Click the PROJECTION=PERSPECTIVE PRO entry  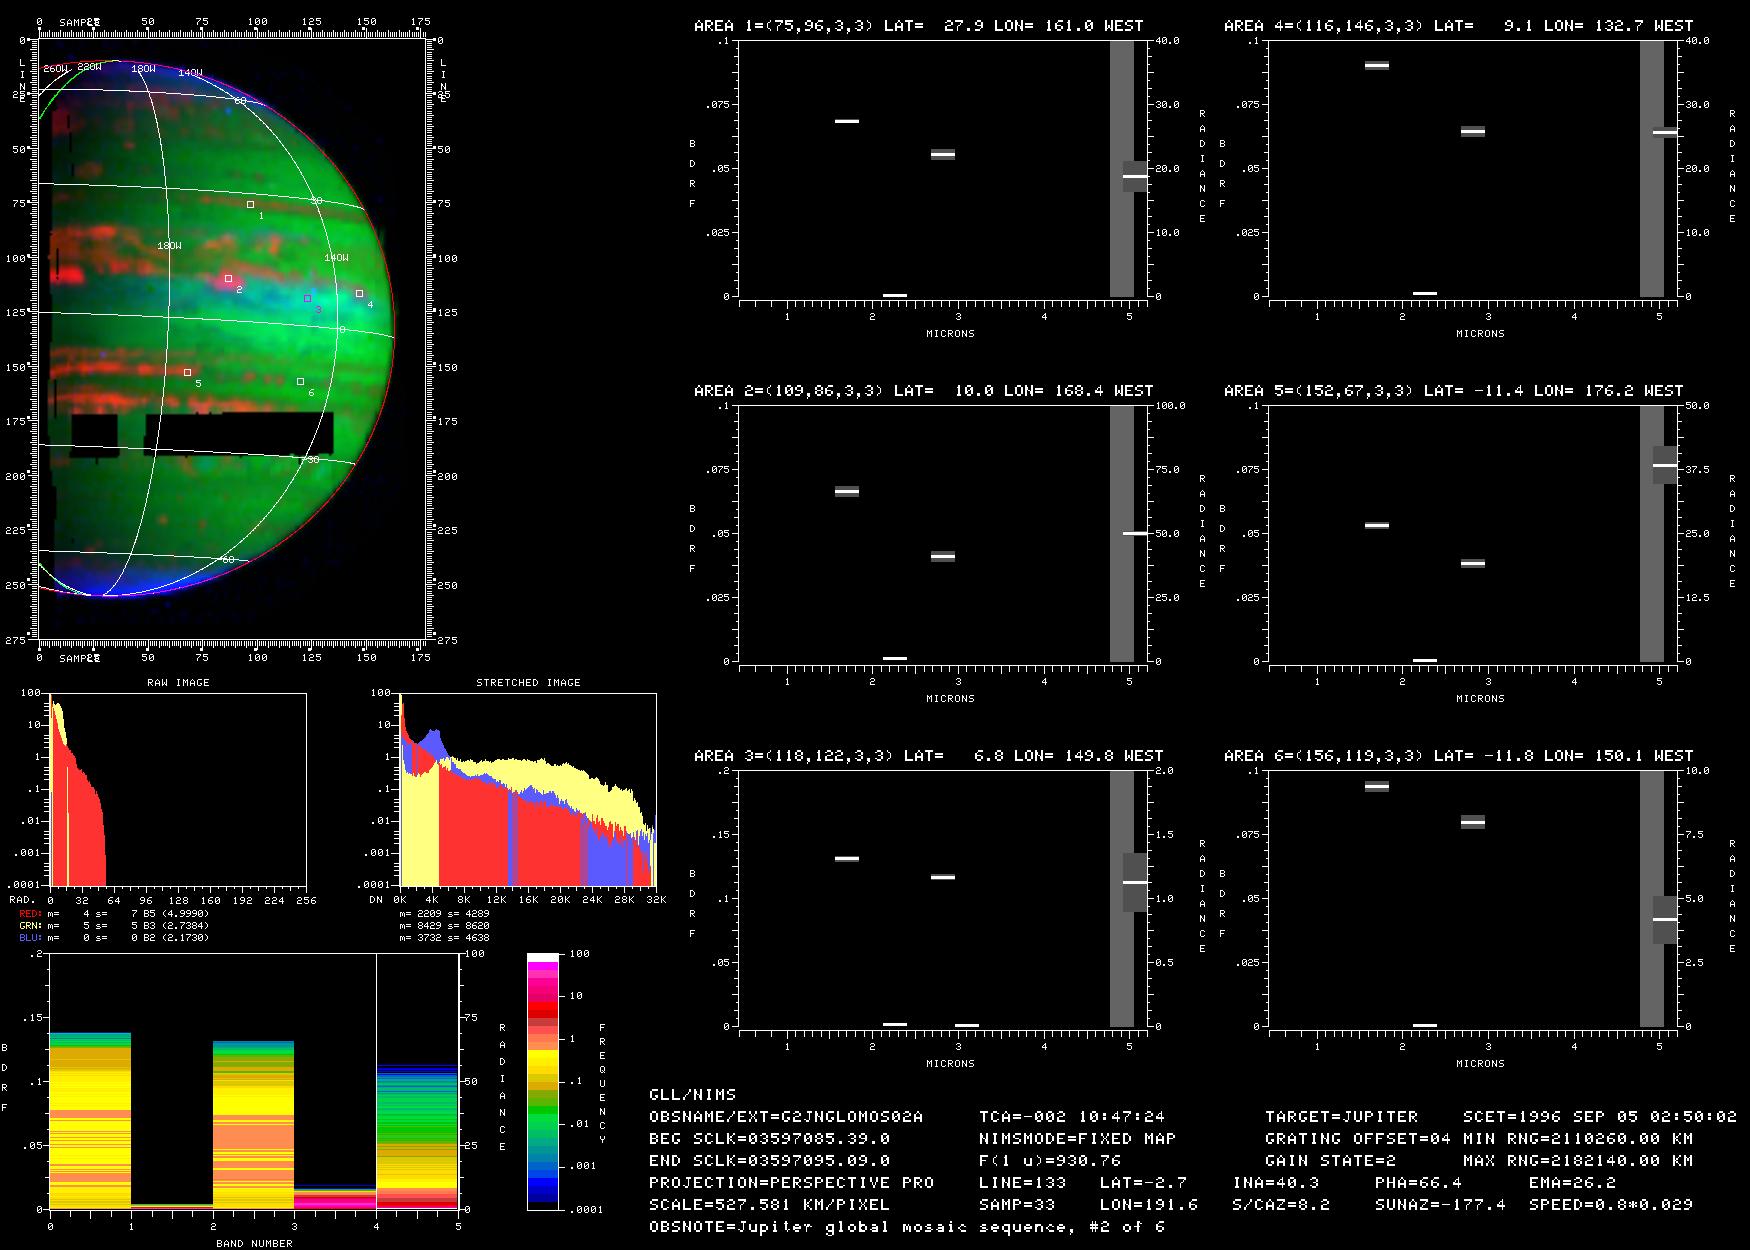[791, 1183]
